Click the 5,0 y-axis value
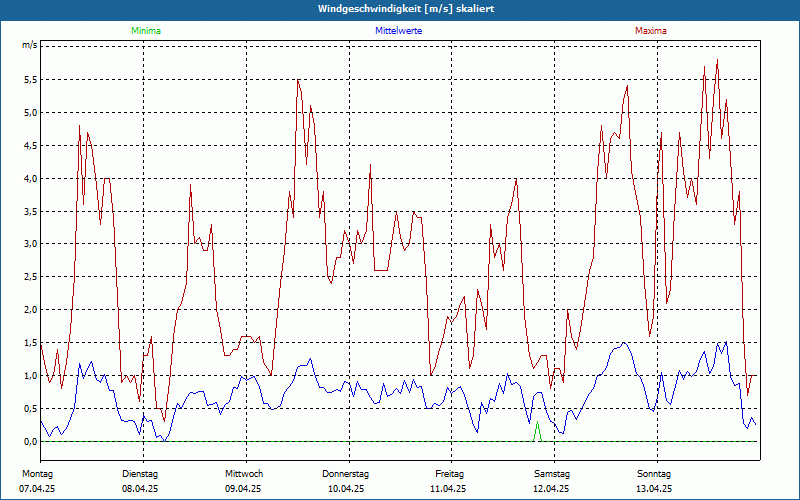Viewport: 800px width, 500px height. point(31,113)
